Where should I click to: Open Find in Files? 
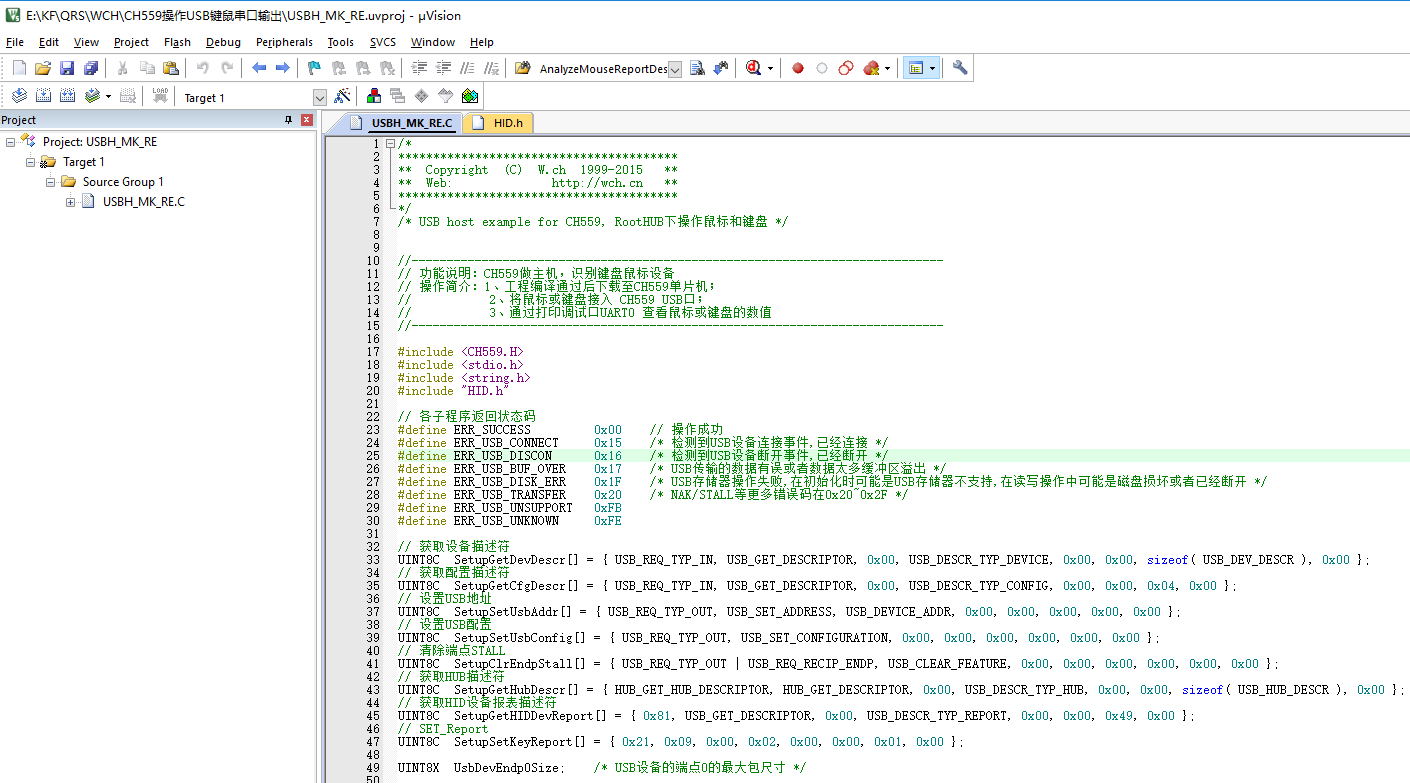click(523, 68)
